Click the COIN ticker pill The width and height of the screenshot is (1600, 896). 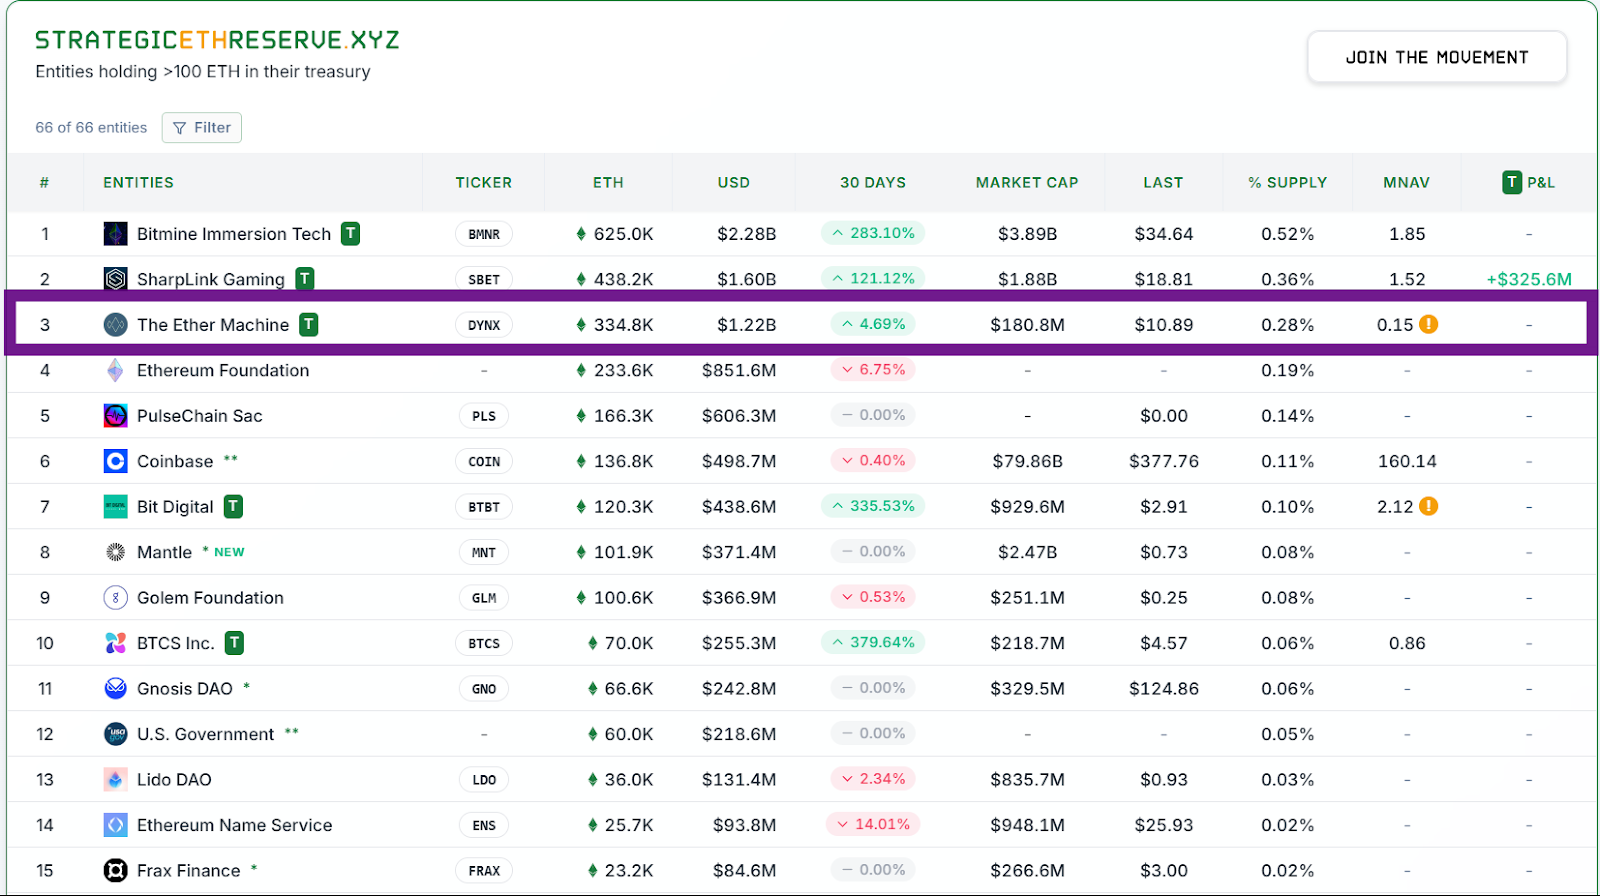coord(484,461)
